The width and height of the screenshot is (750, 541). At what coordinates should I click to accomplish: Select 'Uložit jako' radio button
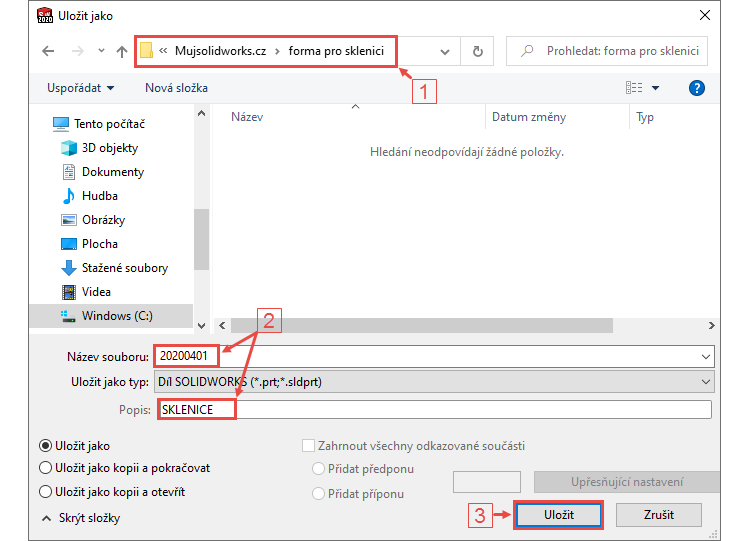[45, 446]
